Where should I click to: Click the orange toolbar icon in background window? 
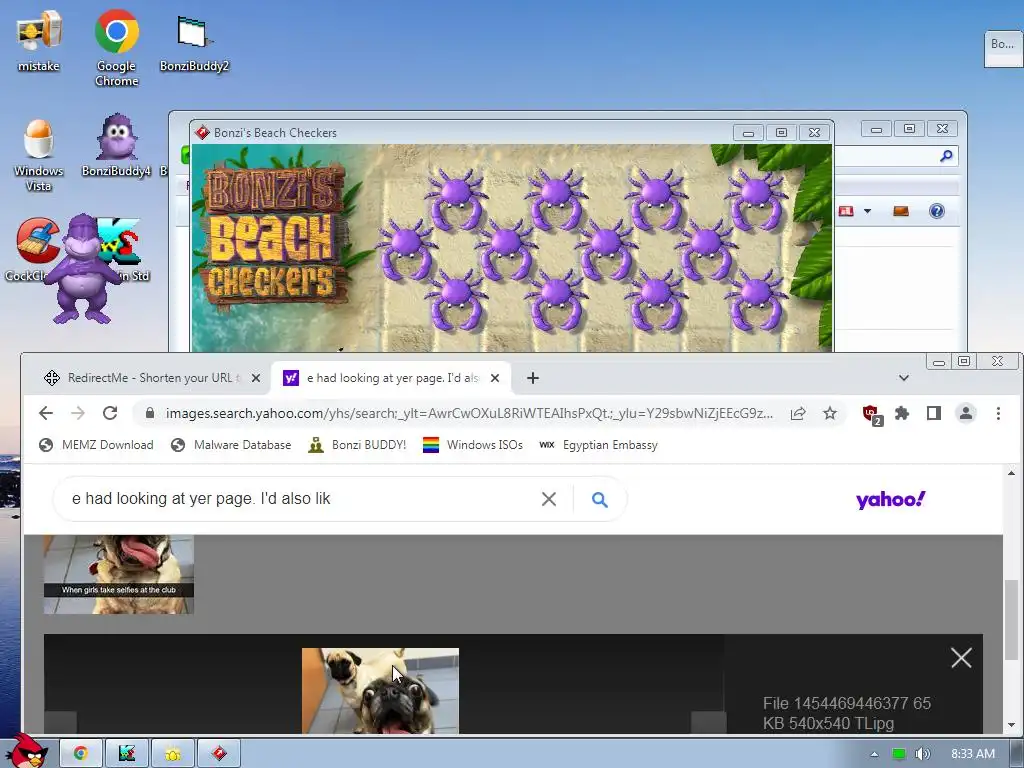[901, 211]
